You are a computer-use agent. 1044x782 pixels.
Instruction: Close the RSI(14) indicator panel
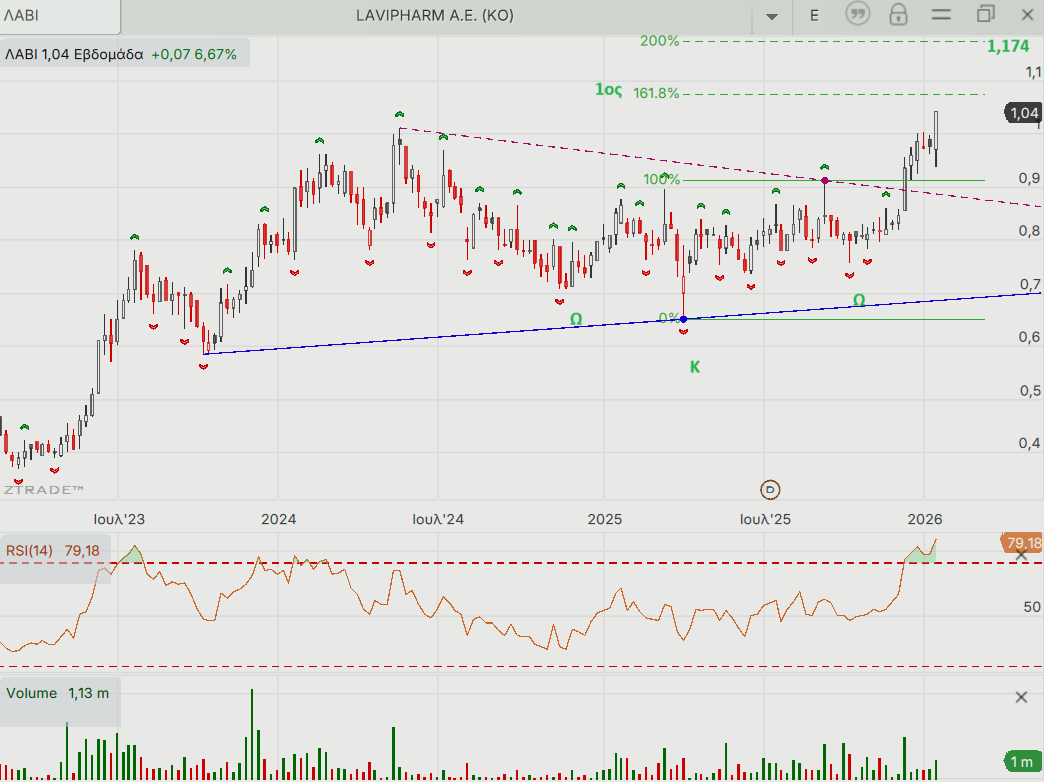1021,553
